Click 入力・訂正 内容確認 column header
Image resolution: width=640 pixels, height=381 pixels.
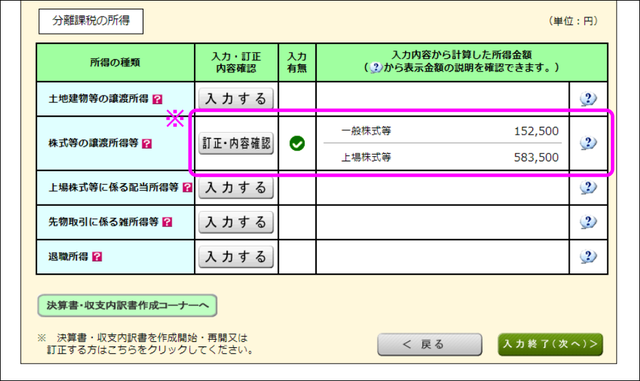pyautogui.click(x=236, y=62)
